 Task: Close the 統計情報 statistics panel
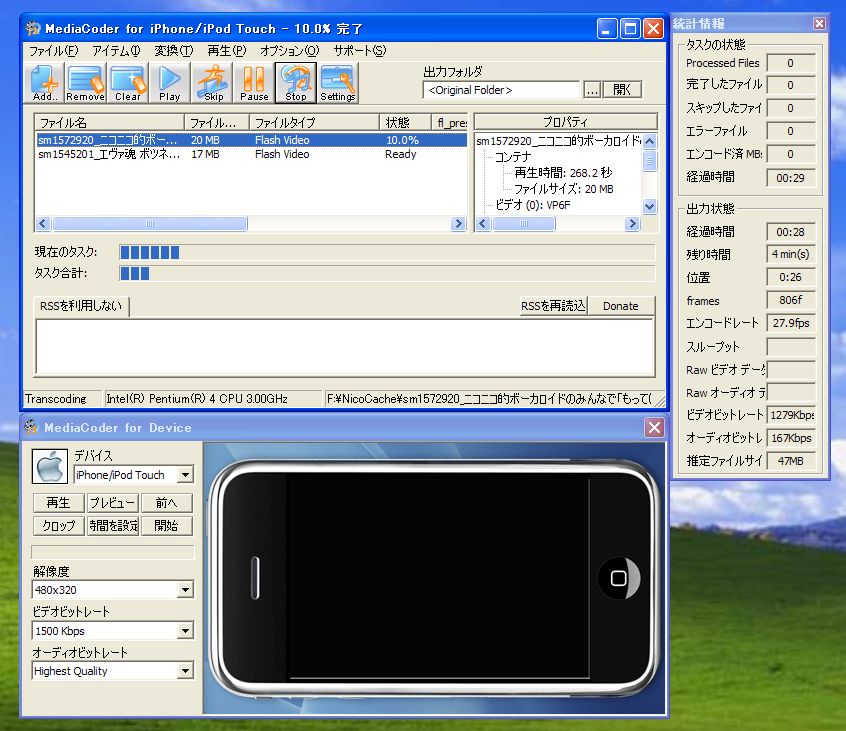tap(819, 23)
